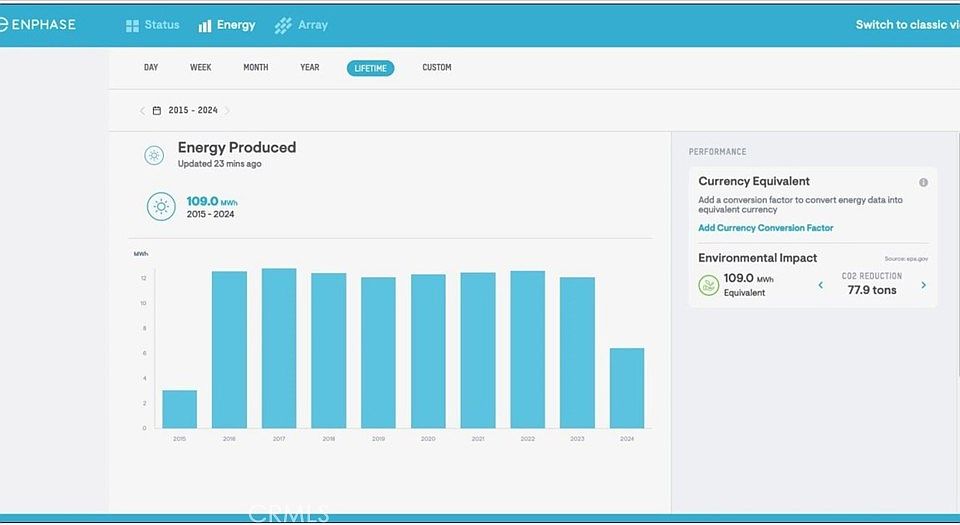Select the Lifetime time range

tap(370, 68)
